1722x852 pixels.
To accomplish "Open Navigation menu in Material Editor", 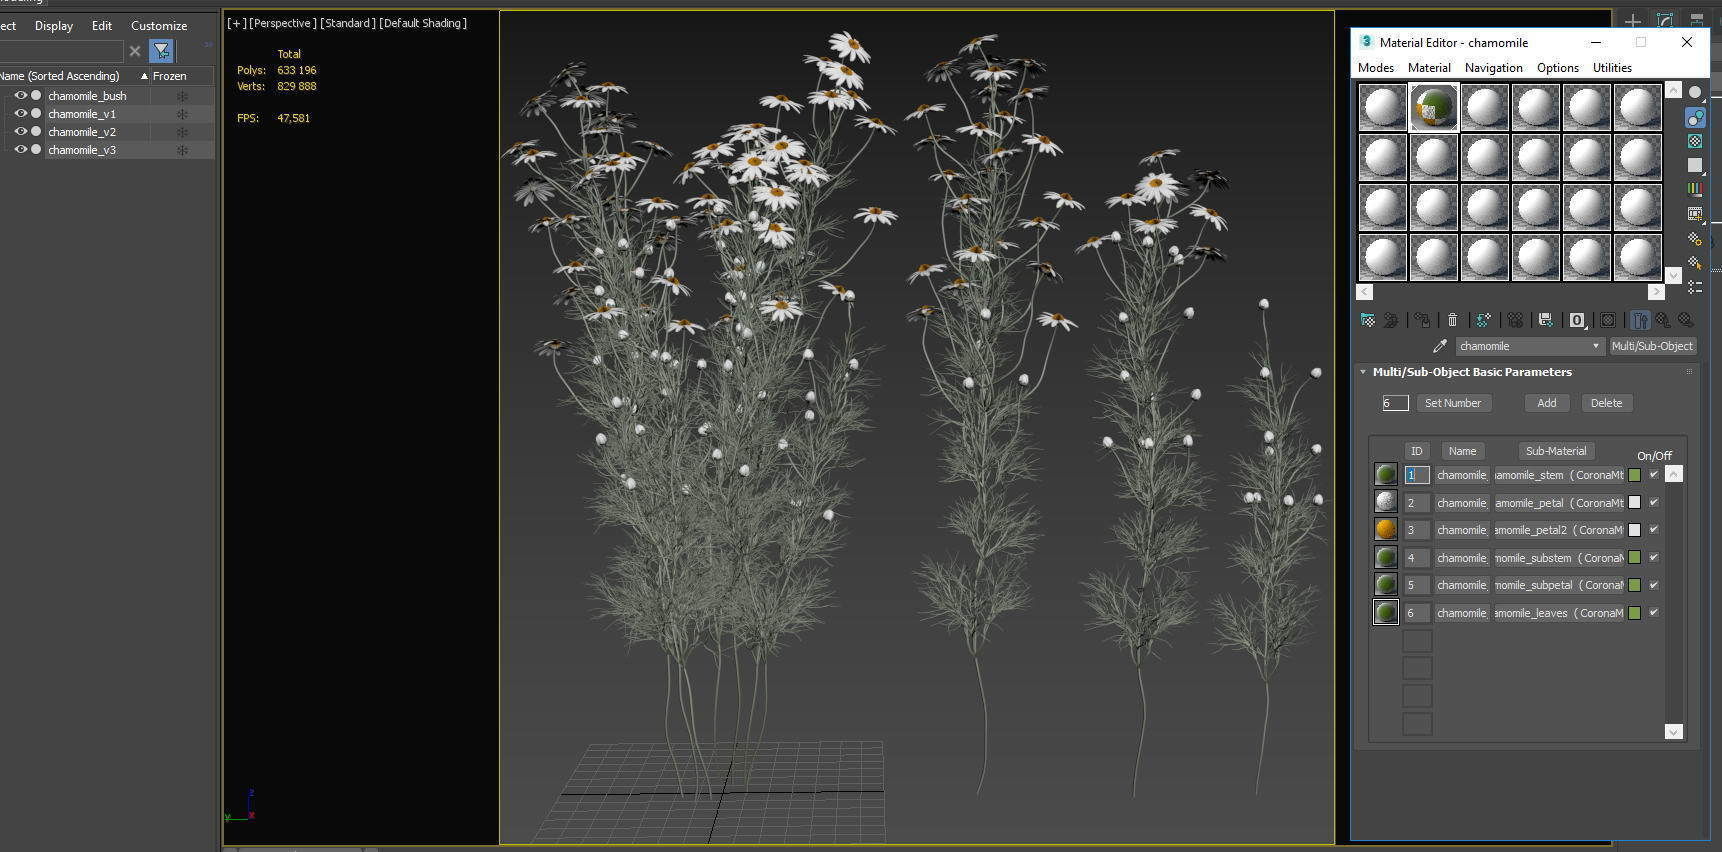I will [1493, 68].
